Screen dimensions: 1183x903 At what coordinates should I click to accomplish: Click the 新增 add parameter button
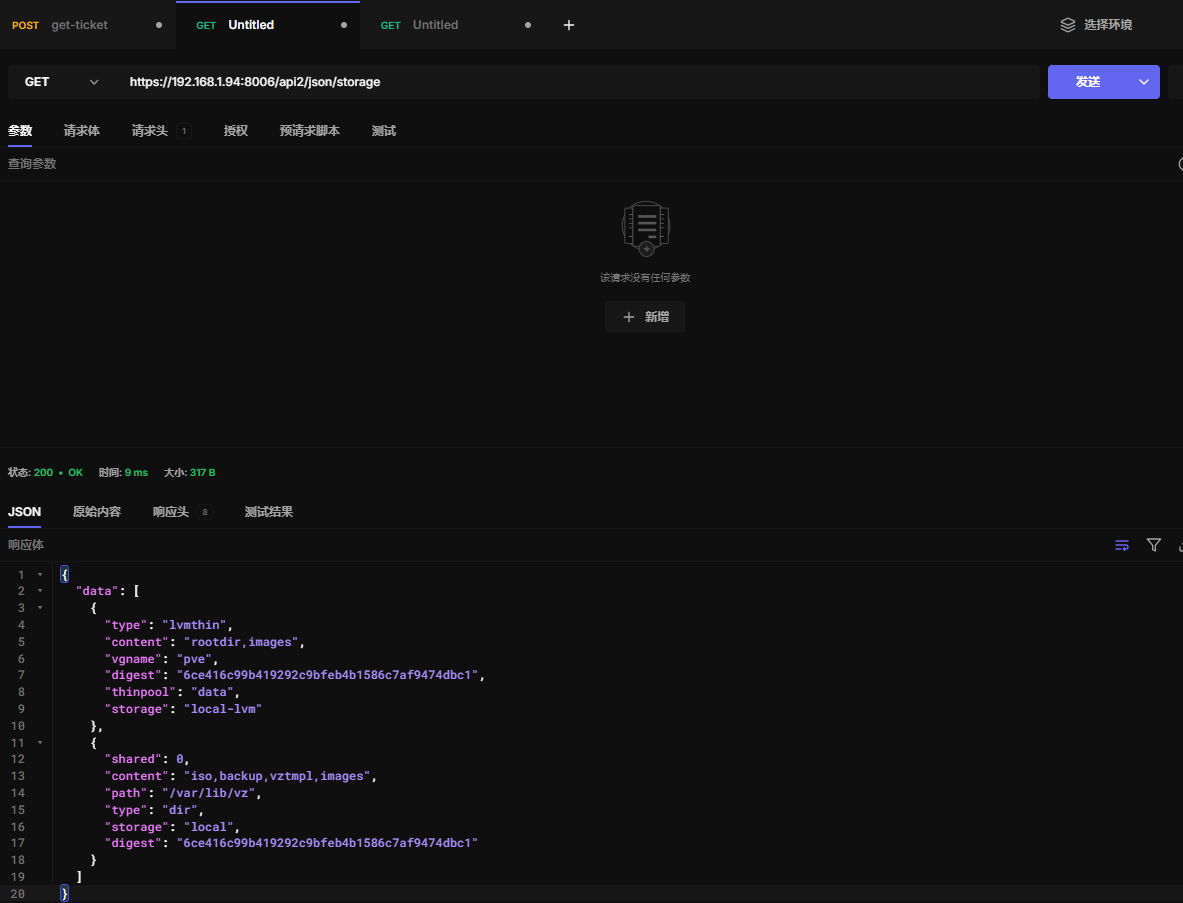[x=645, y=317]
